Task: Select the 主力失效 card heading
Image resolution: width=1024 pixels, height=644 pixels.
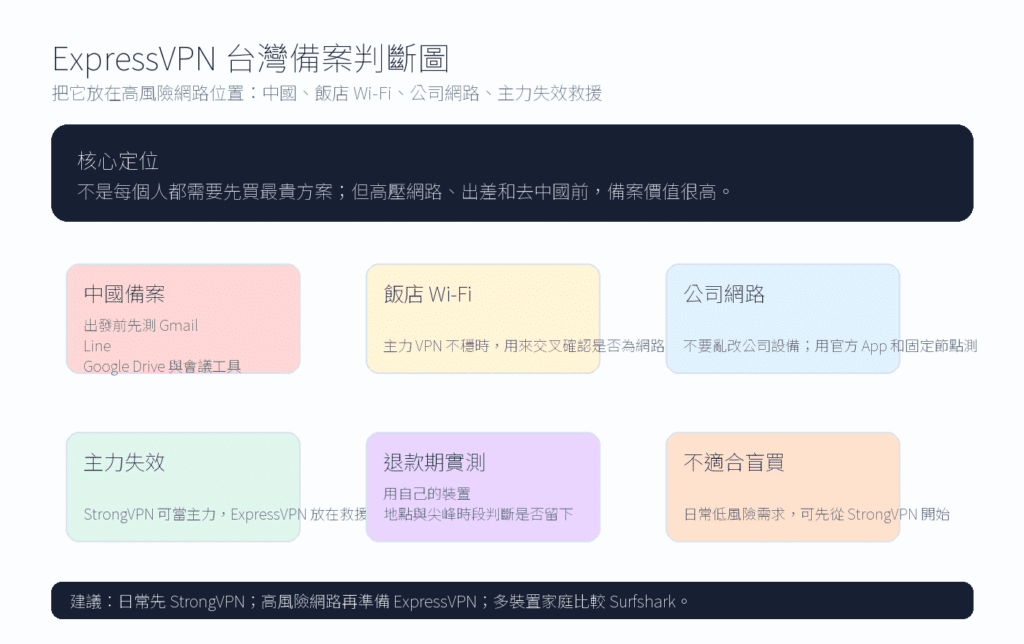Action: pyautogui.click(x=124, y=462)
